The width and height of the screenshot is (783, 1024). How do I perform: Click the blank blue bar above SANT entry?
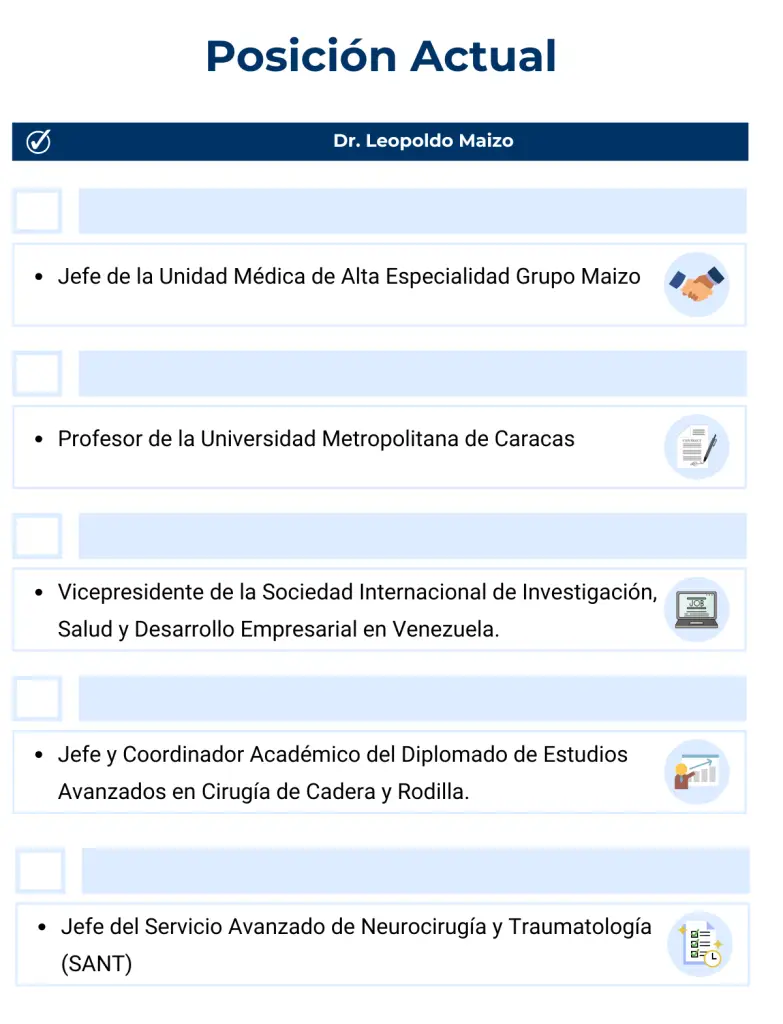click(x=415, y=871)
